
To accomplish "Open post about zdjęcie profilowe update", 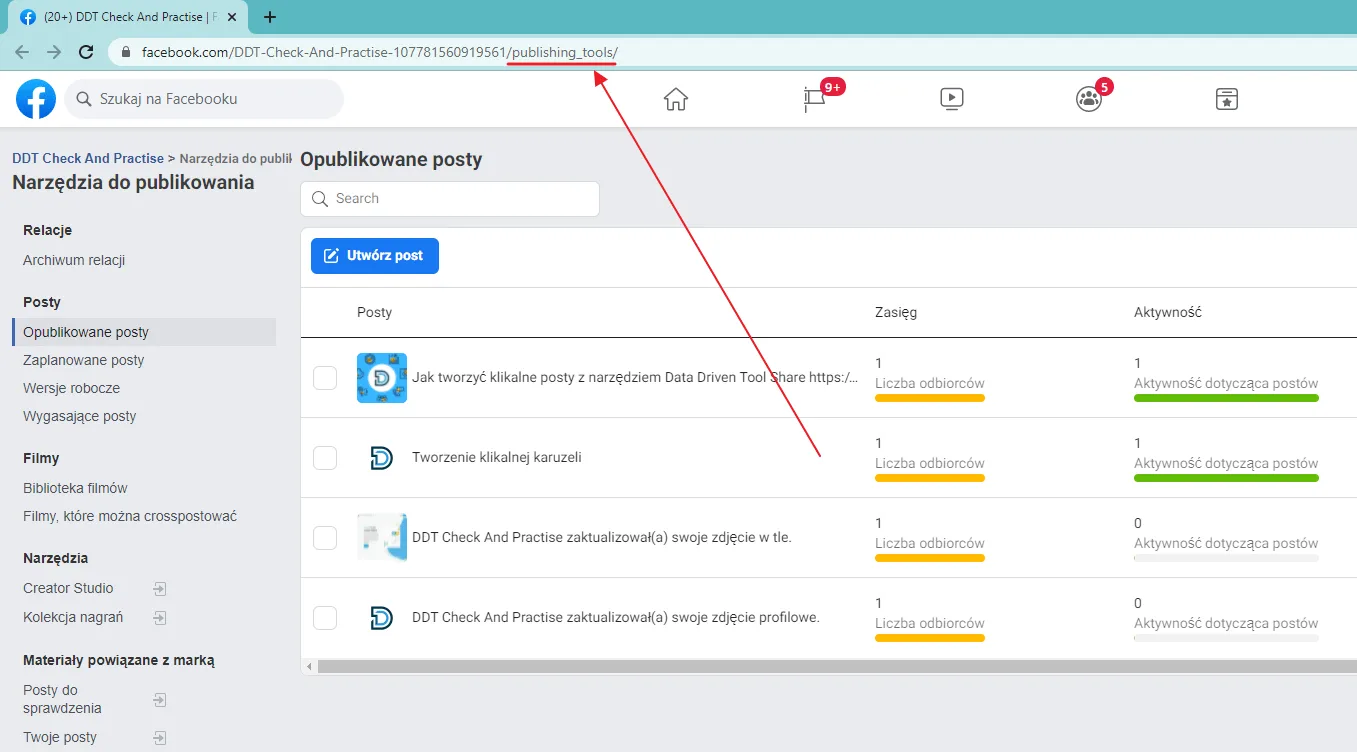I will click(616, 617).
